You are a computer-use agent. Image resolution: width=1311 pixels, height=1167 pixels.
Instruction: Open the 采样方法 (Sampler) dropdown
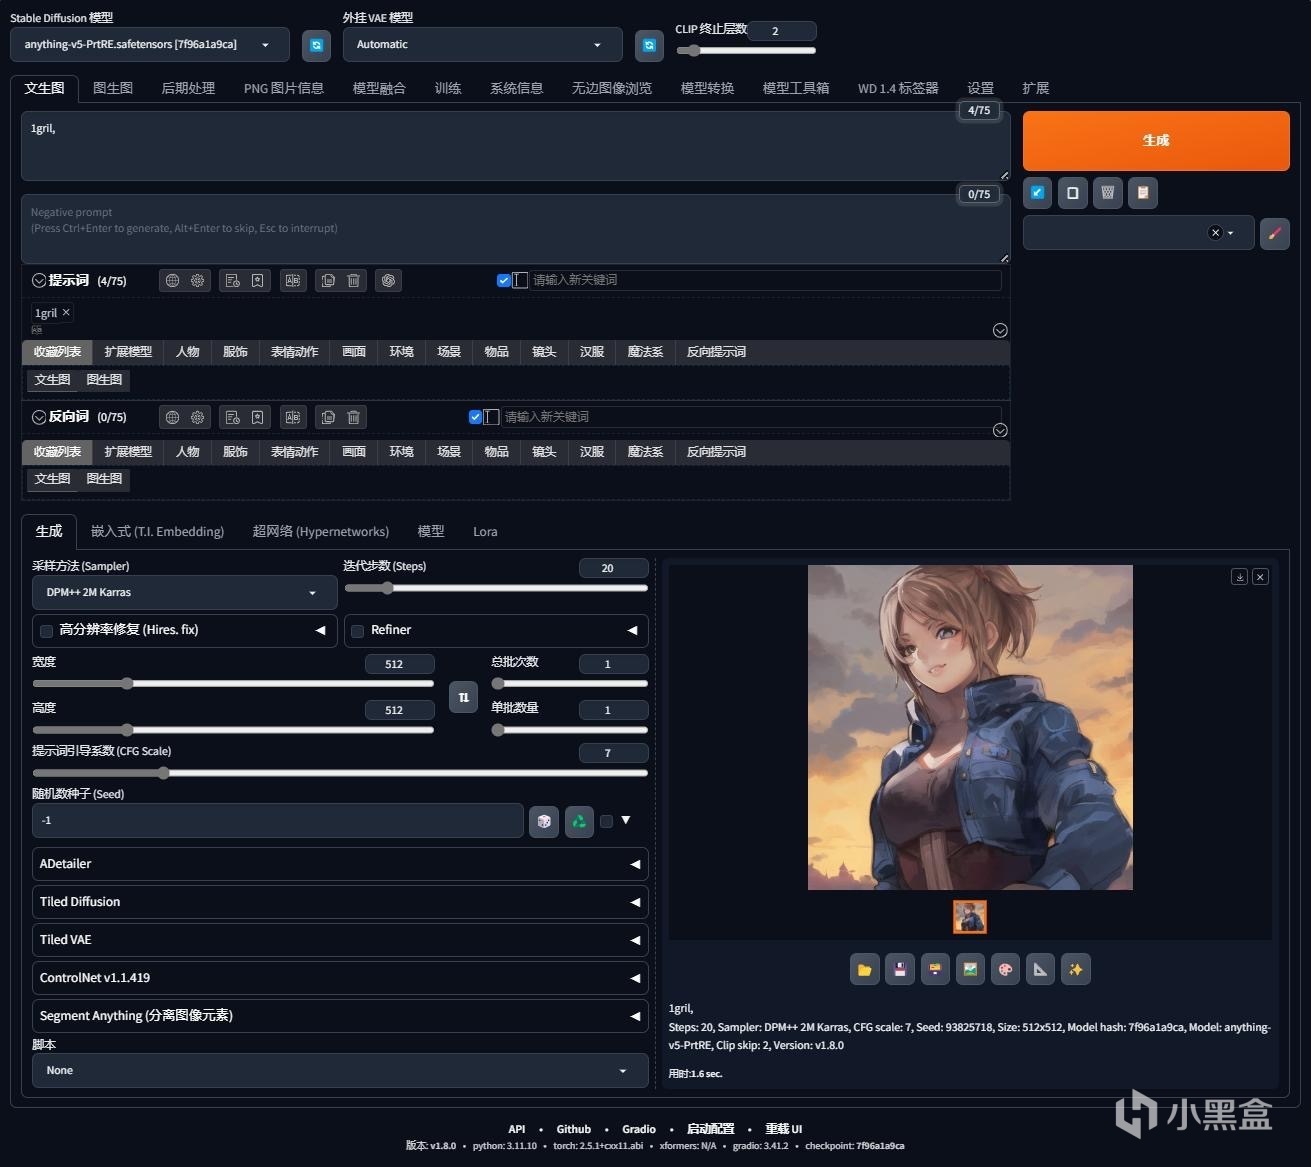[184, 593]
